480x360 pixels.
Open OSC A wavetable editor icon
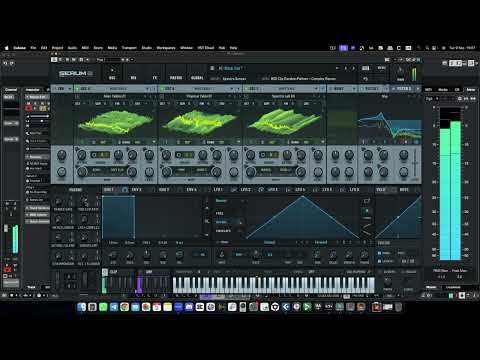[77, 96]
